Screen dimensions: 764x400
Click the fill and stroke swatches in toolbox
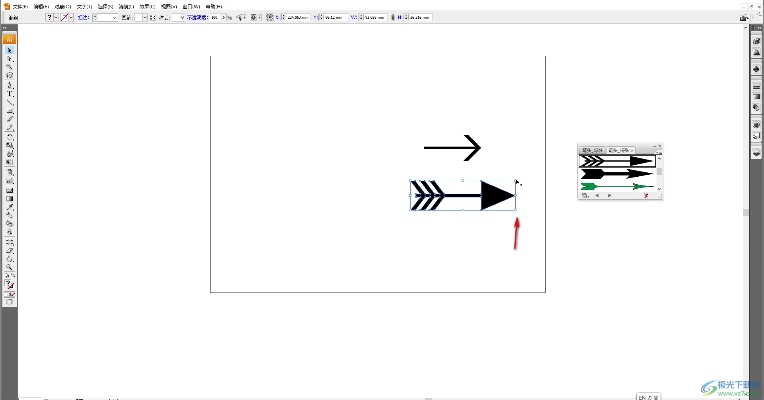pos(9,285)
